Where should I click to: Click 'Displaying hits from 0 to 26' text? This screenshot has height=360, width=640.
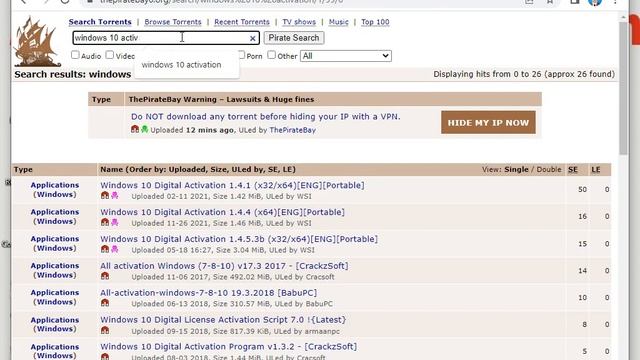(x=487, y=74)
